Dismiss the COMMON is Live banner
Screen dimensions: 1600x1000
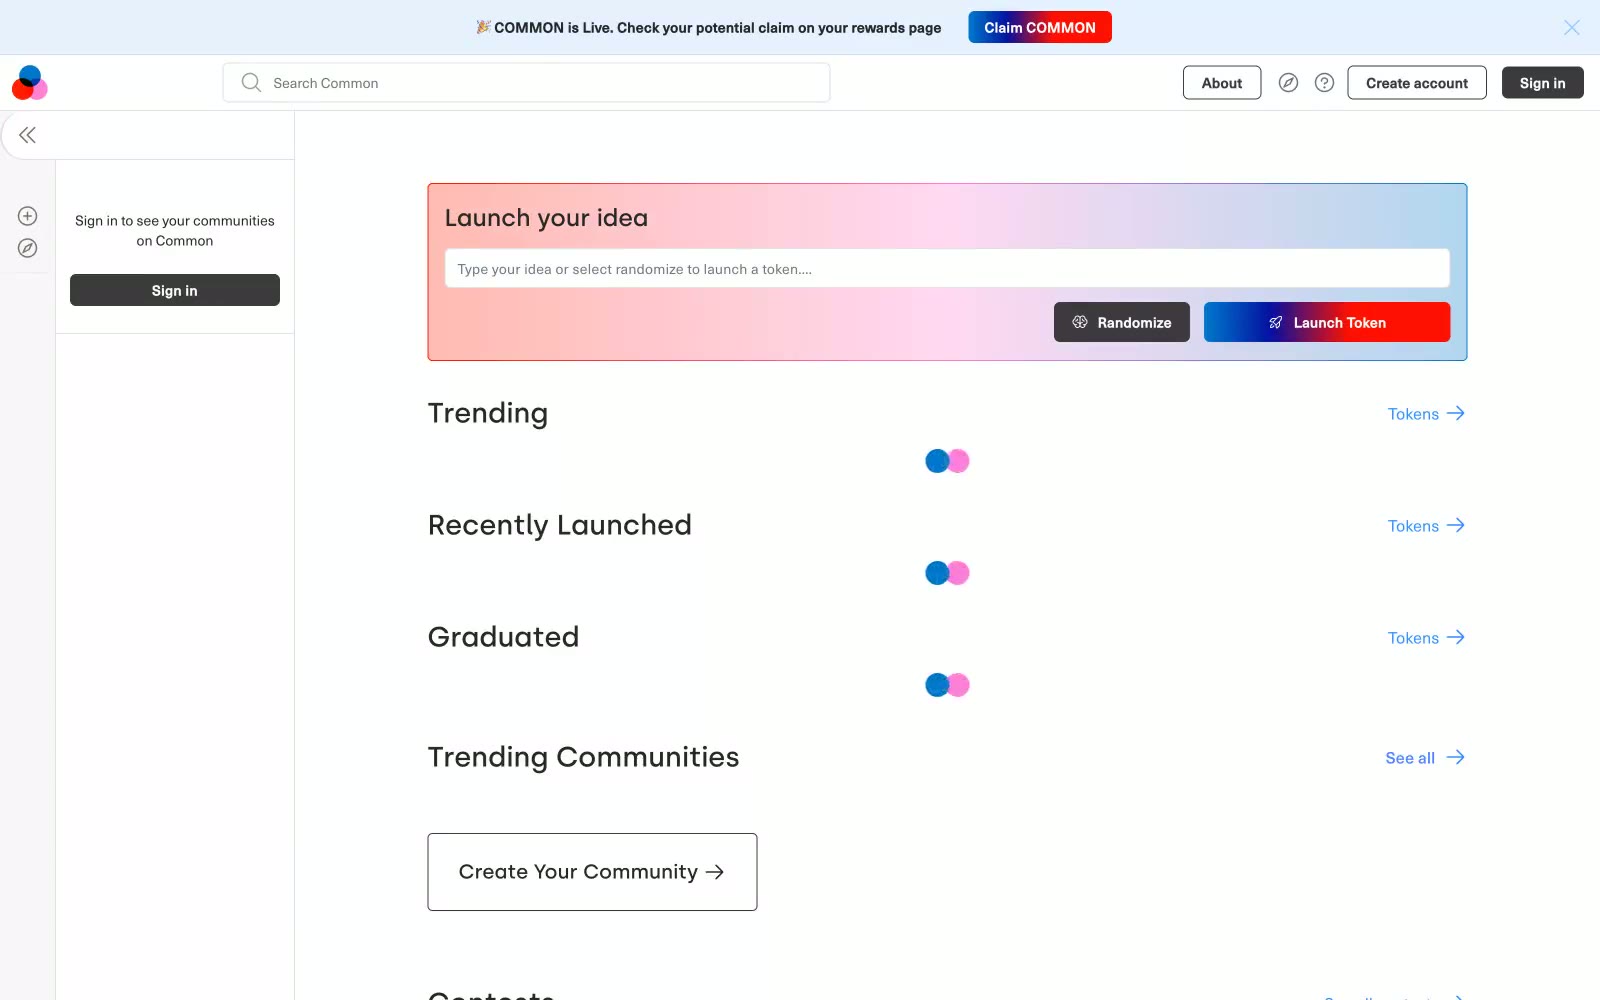click(1571, 28)
